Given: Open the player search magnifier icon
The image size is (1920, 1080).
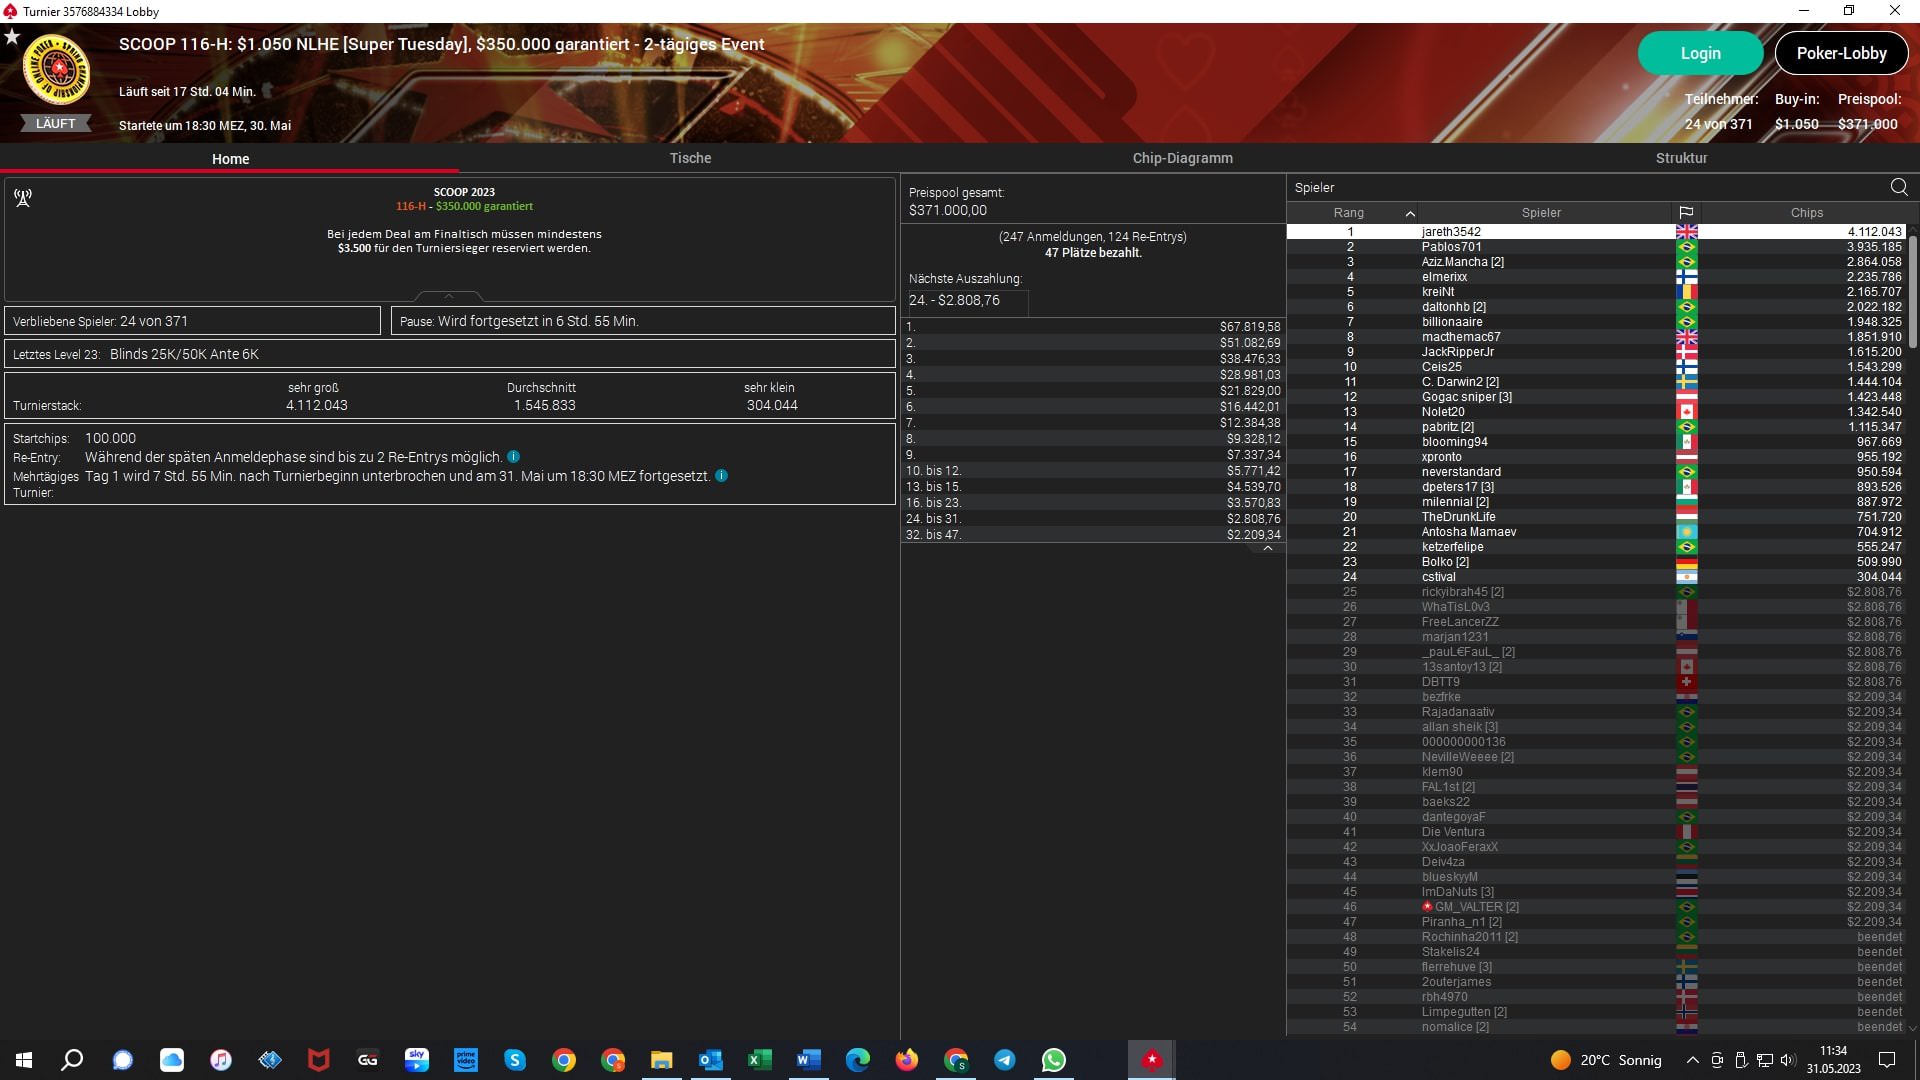Looking at the screenshot, I should [x=1899, y=187].
